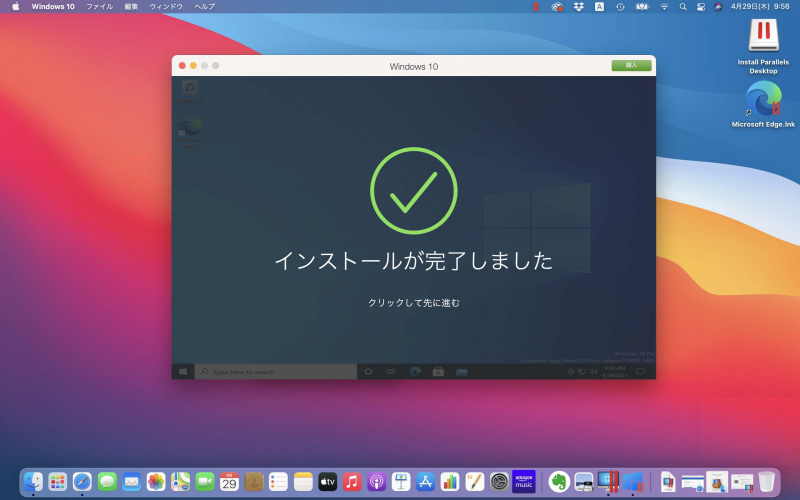Open the ウィンドウ menu
This screenshot has width=800, height=500.
(x=166, y=7)
